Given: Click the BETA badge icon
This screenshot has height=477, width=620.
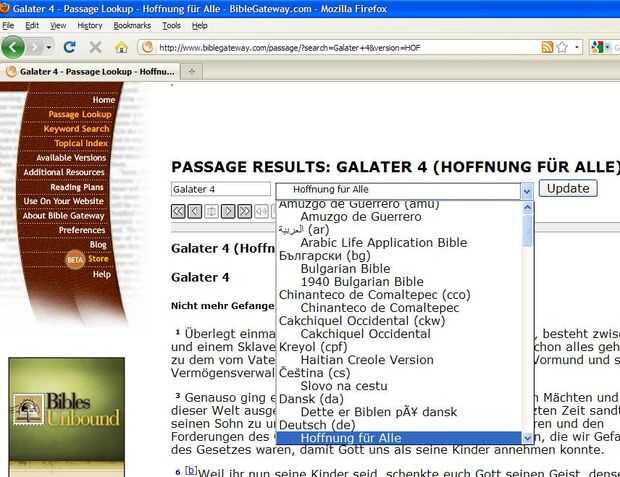Looking at the screenshot, I should pyautogui.click(x=75, y=260).
